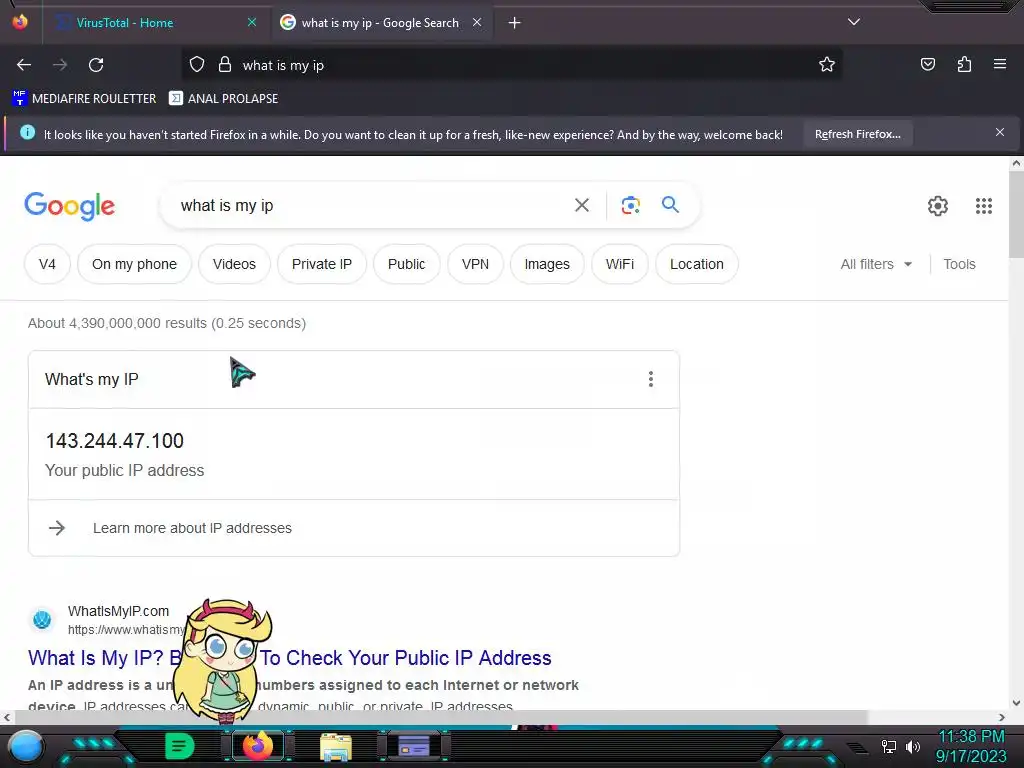The width and height of the screenshot is (1024, 768).
Task: Click the IP address 143.244.47.100
Action: (x=114, y=441)
